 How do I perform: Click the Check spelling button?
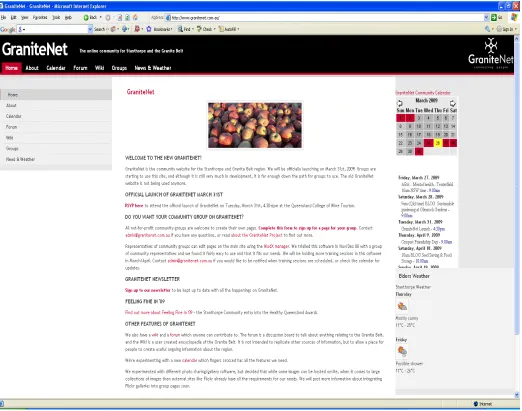[x=205, y=29]
